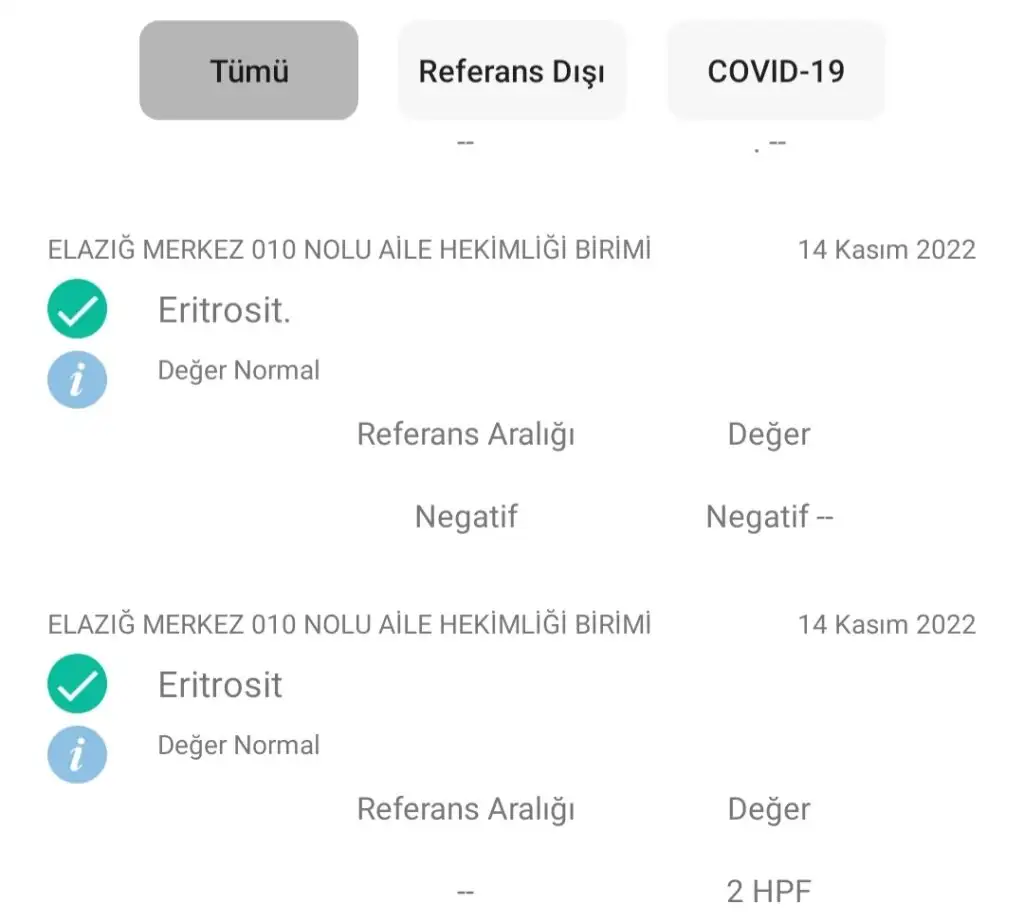1024x923 pixels.
Task: Open the Eritrosit test title with 2 HPF value
Action: click(220, 685)
